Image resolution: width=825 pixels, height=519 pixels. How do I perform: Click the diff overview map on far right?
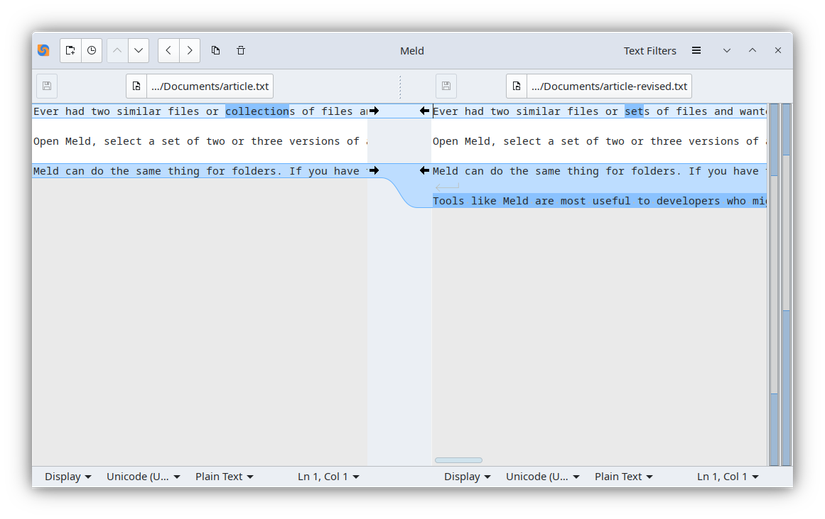point(786,284)
